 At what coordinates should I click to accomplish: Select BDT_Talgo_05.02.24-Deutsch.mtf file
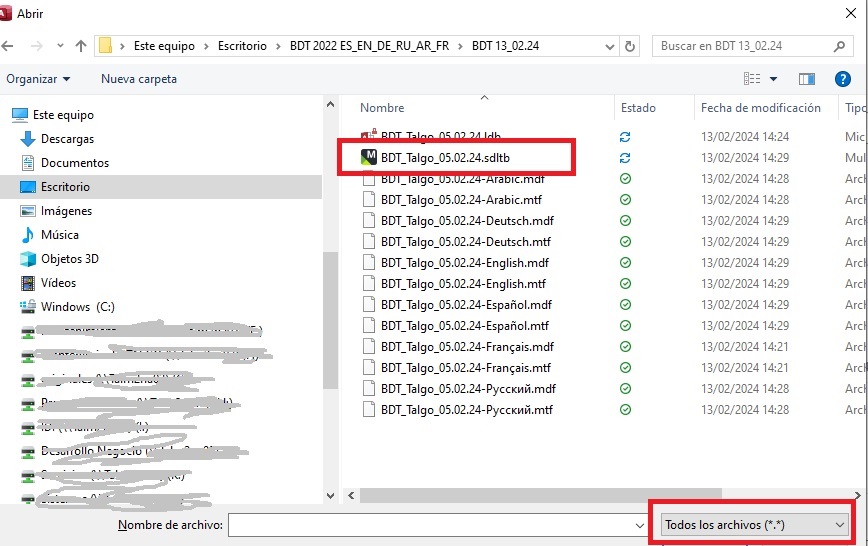tap(466, 242)
